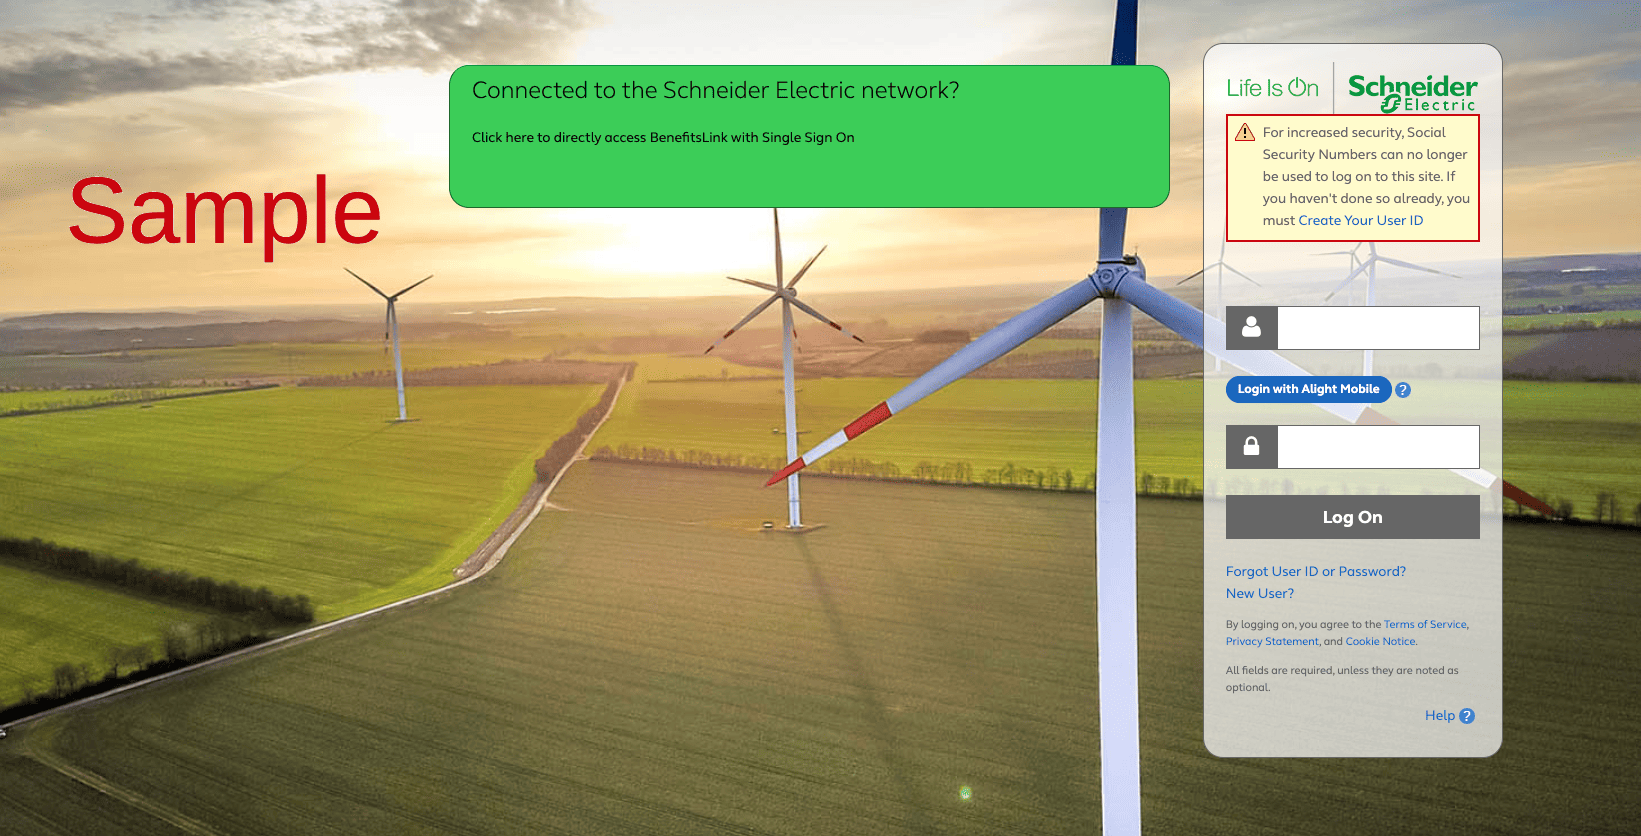
Task: Click the Help text link
Action: [1439, 715]
